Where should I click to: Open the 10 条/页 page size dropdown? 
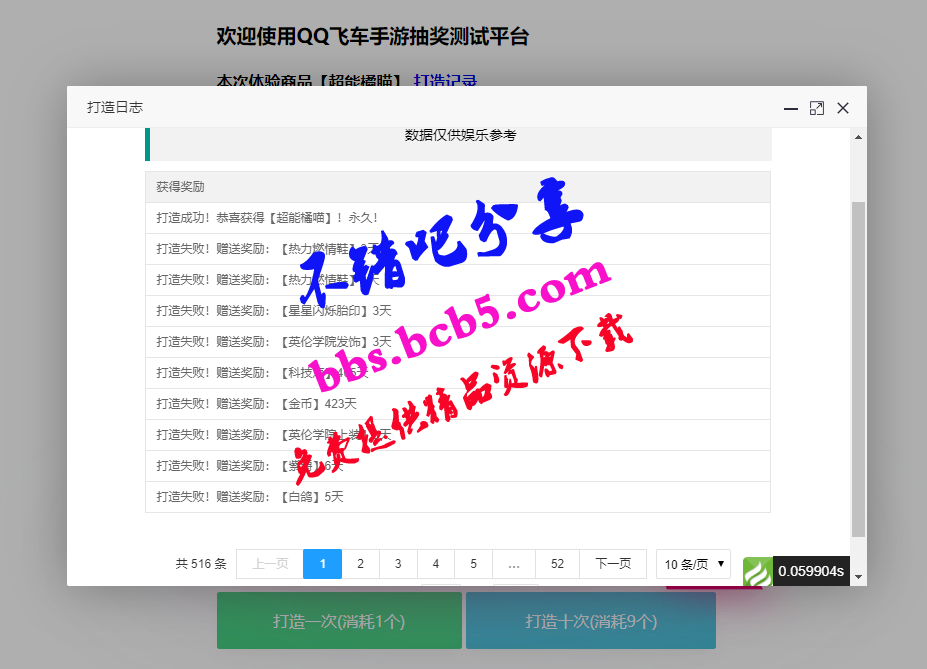click(693, 564)
